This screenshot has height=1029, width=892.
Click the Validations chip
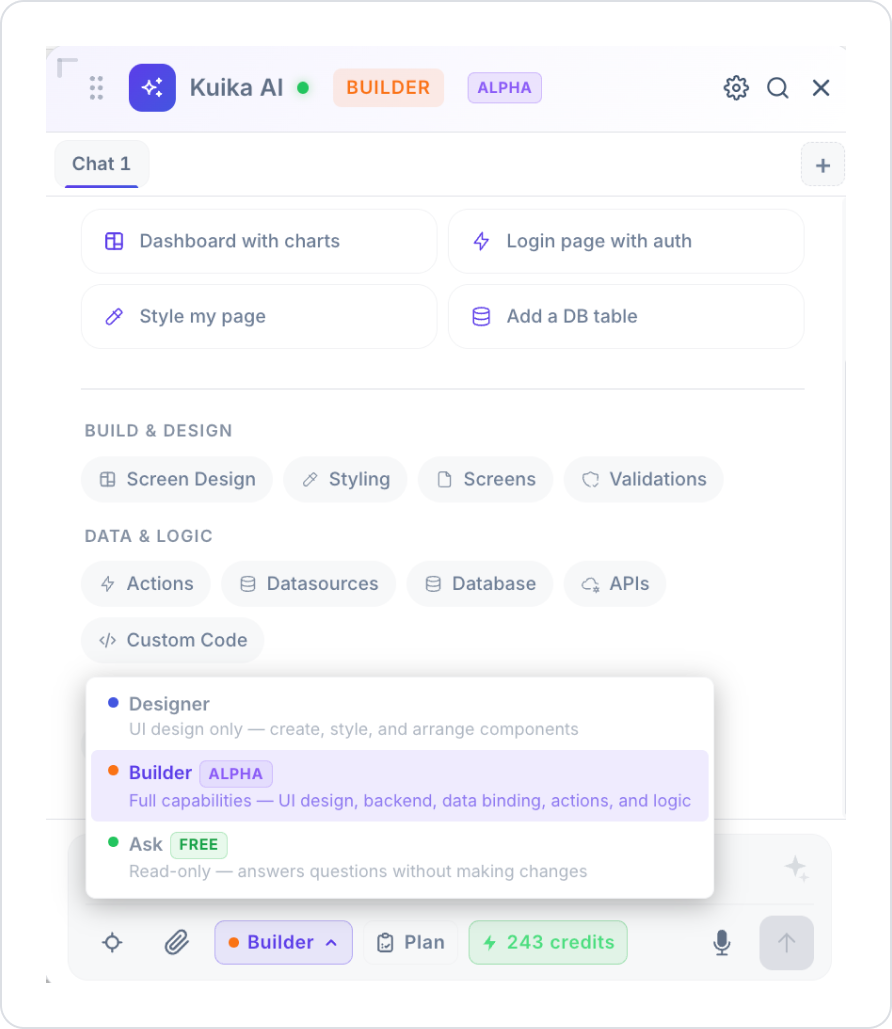click(643, 480)
